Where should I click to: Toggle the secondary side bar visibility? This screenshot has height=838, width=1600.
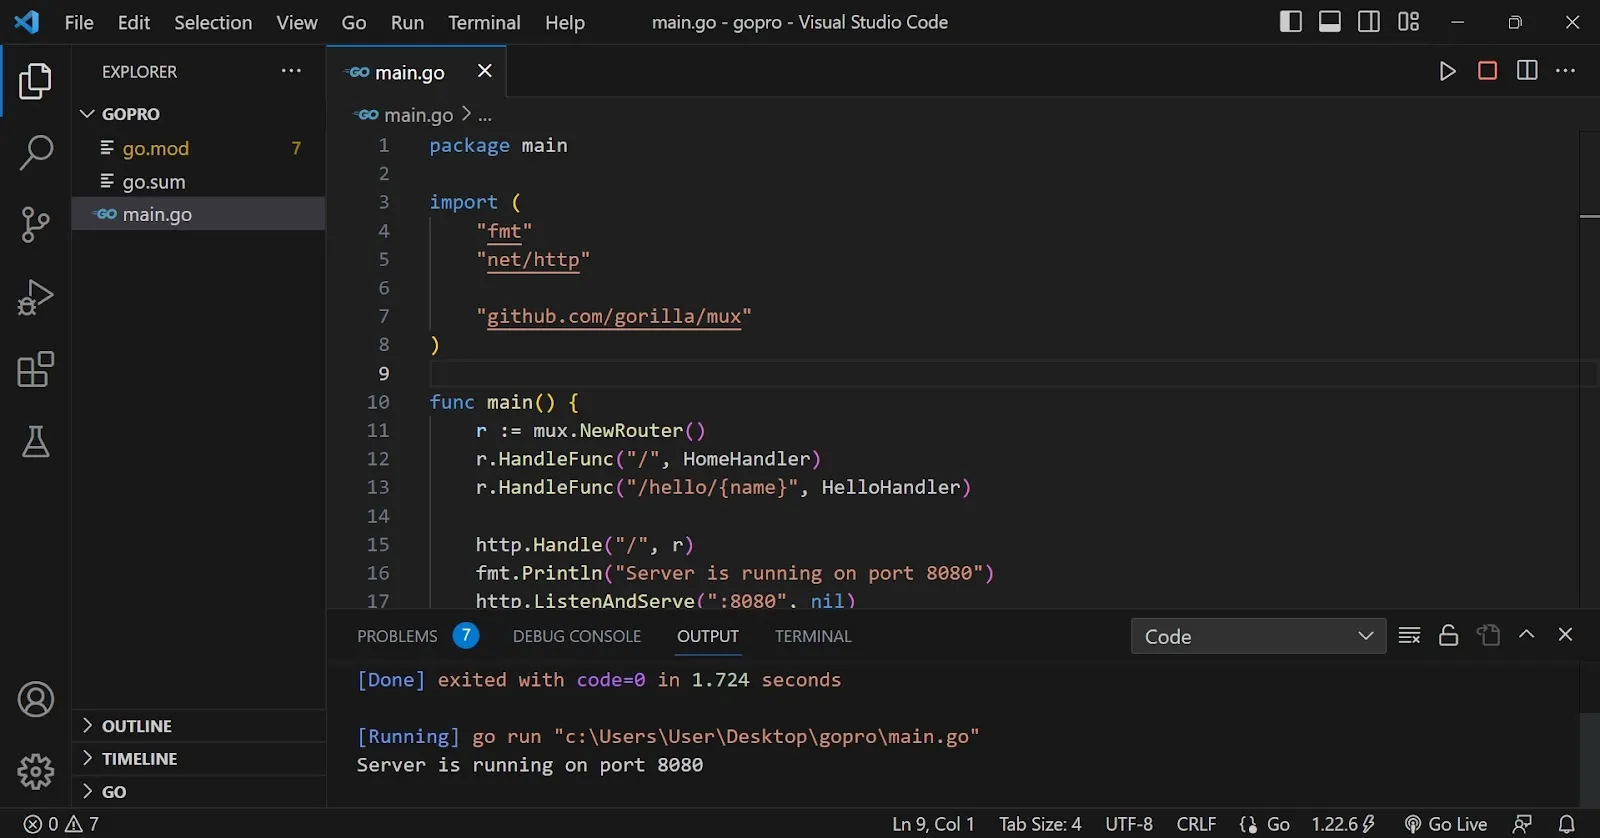[x=1369, y=21]
